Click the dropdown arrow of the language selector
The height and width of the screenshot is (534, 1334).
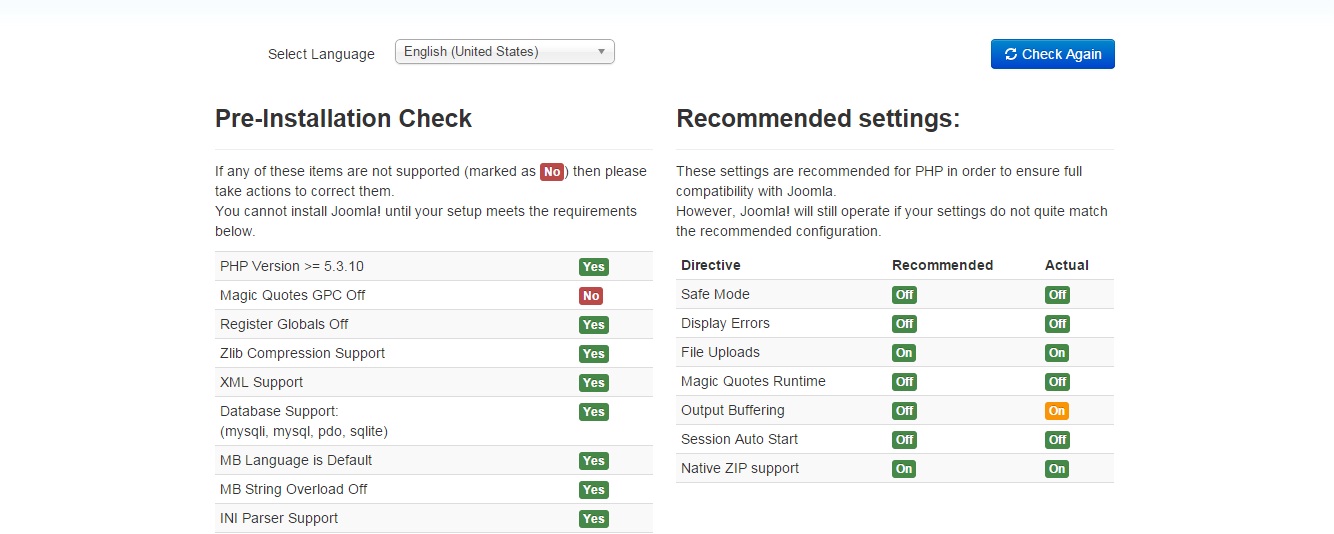point(601,52)
